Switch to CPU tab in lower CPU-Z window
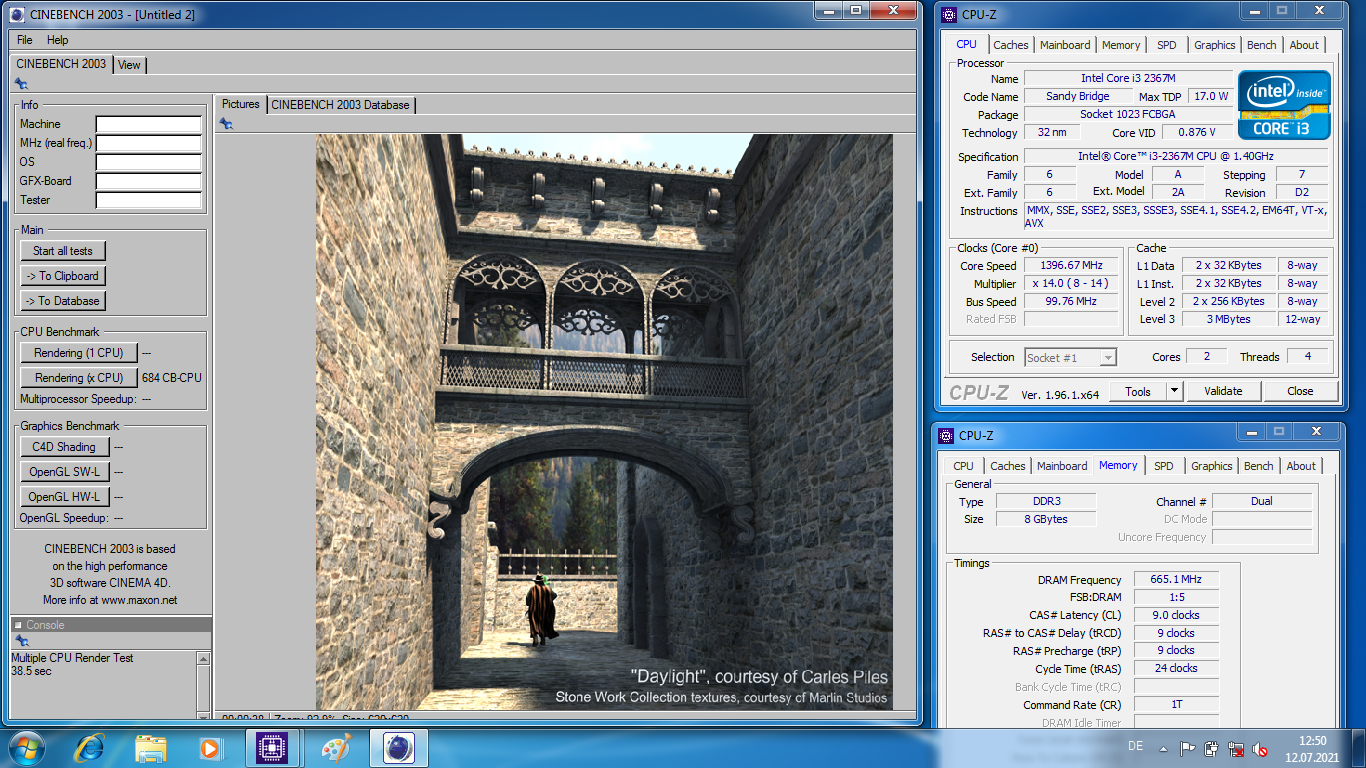This screenshot has width=1366, height=768. tap(963, 466)
